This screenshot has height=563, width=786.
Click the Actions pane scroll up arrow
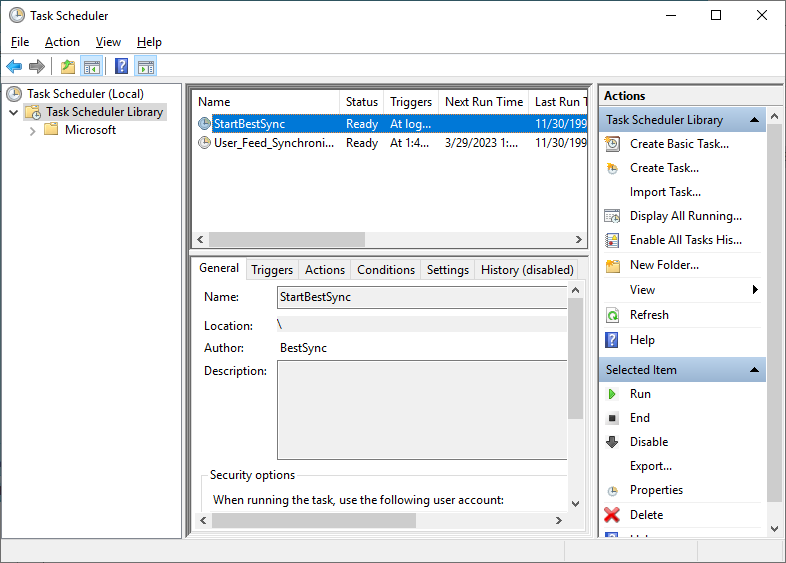click(x=774, y=116)
